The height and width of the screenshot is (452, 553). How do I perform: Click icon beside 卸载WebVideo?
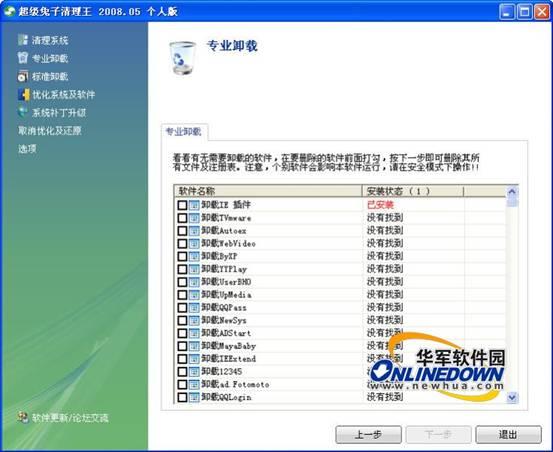coord(194,244)
